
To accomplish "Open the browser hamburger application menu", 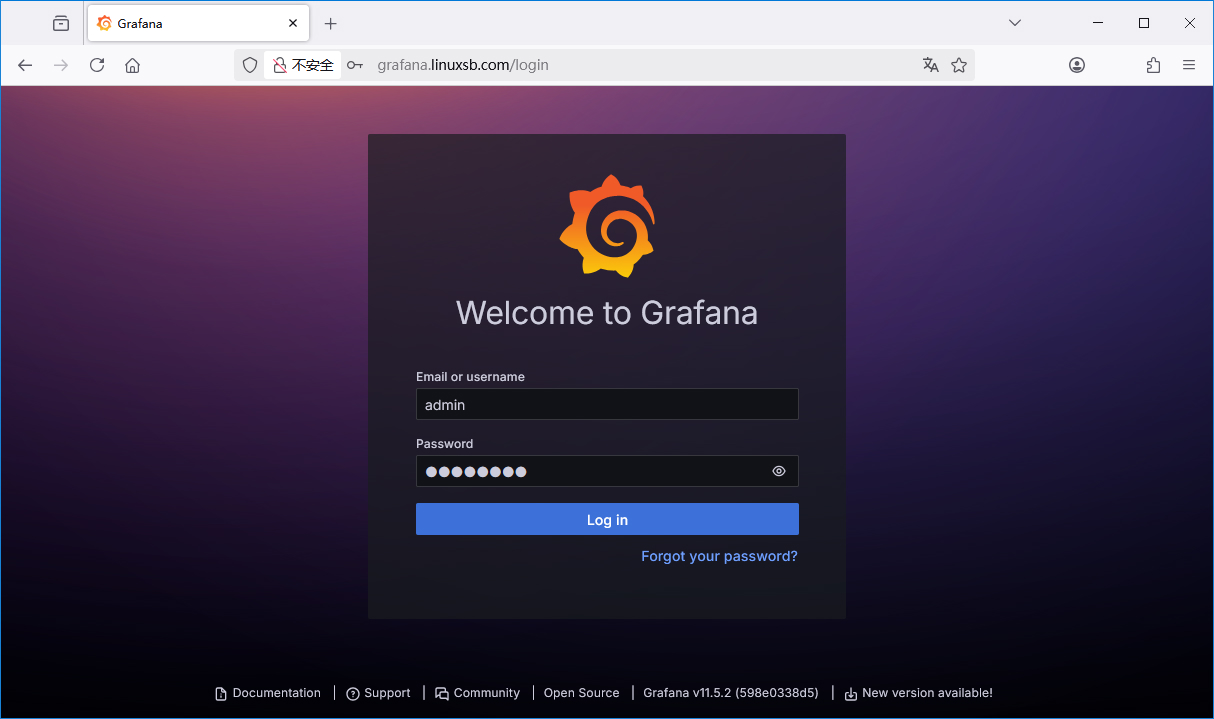I will [1189, 65].
